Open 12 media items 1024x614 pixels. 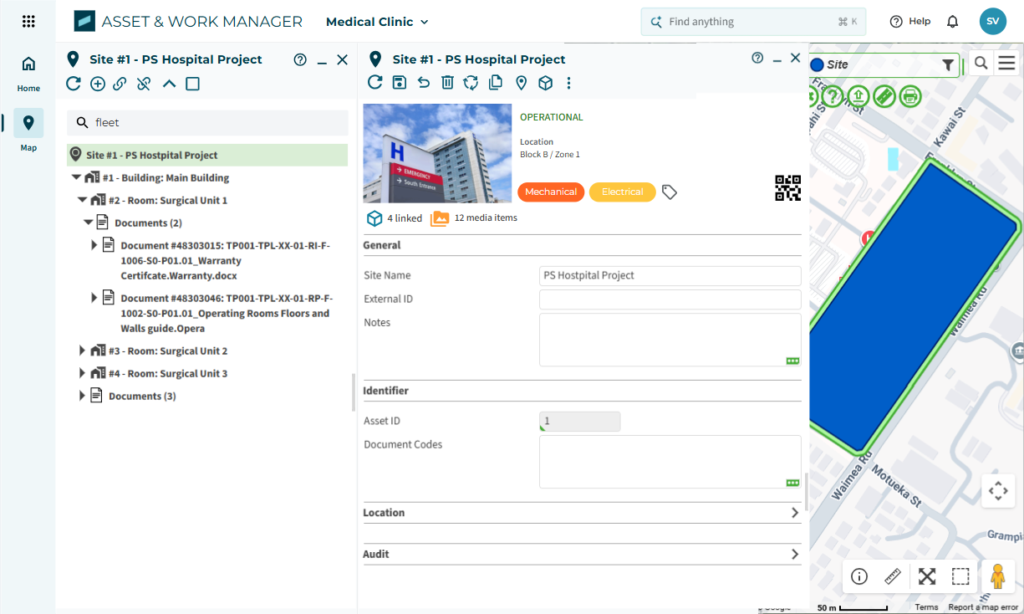[474, 218]
